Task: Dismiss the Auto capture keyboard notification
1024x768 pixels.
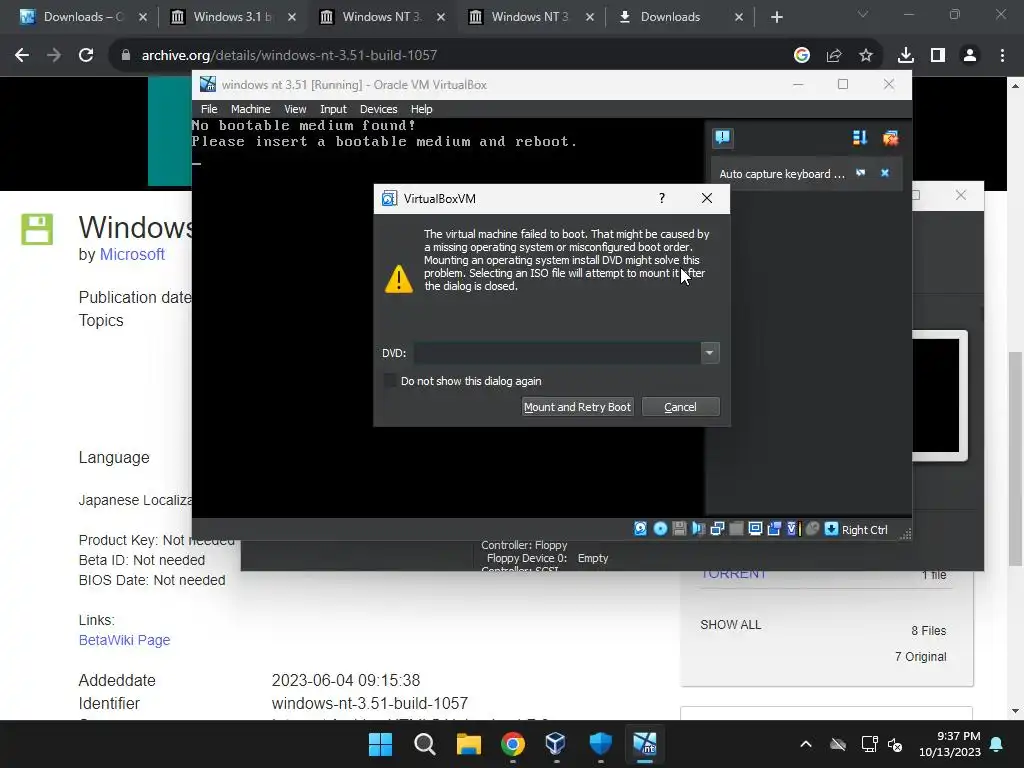Action: tap(885, 173)
